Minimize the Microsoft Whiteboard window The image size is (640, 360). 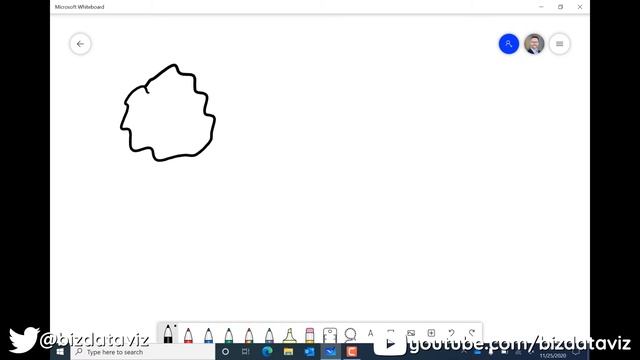[x=541, y=7]
